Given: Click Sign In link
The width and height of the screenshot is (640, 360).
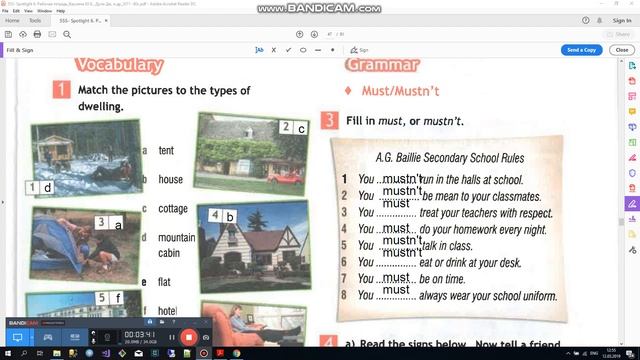Looking at the screenshot, I should [x=622, y=20].
